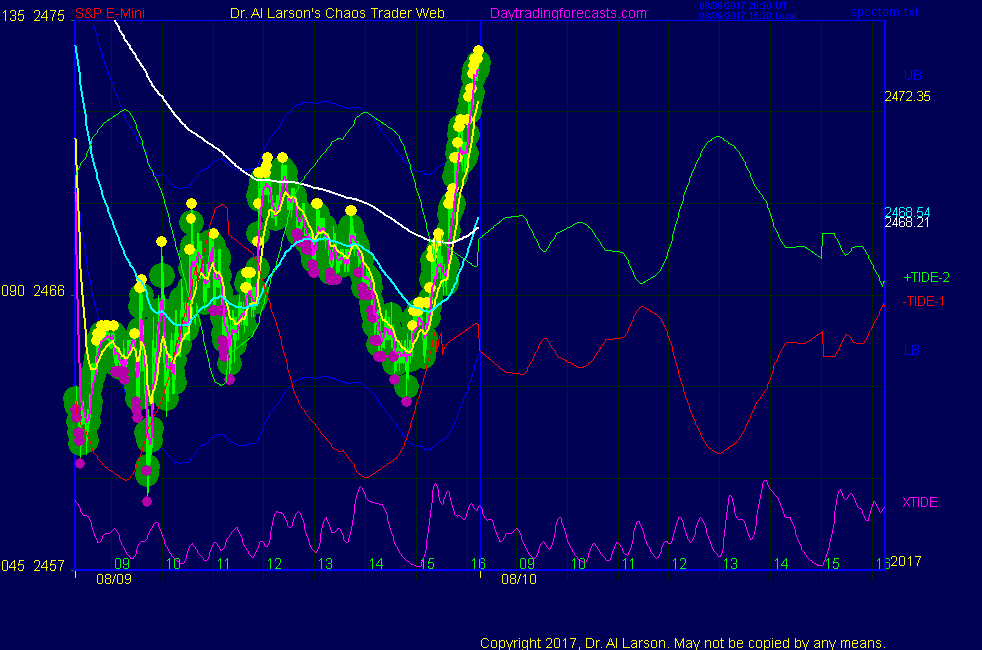The width and height of the screenshot is (982, 650).
Task: Click the +TIDE-2 legend label
Action: point(924,277)
